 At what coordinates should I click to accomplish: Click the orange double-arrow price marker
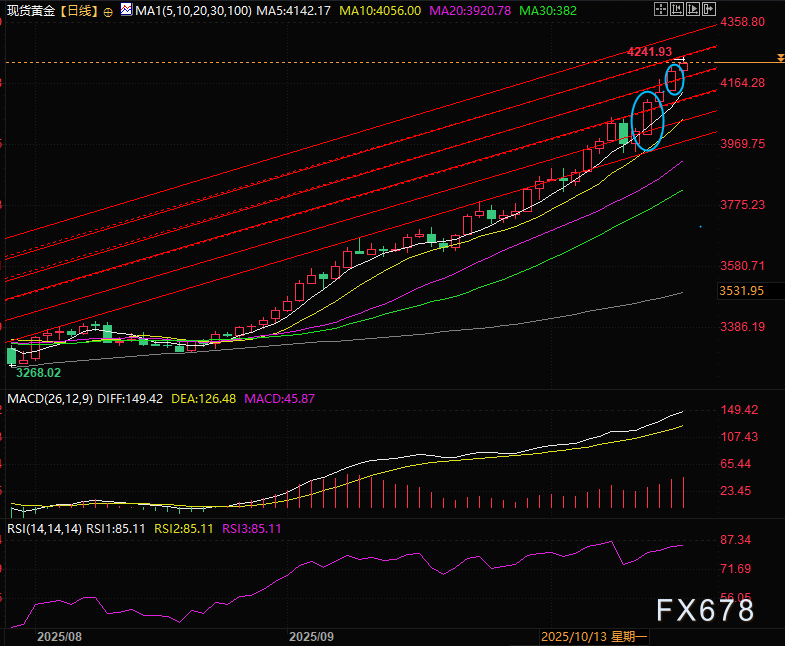click(x=779, y=60)
